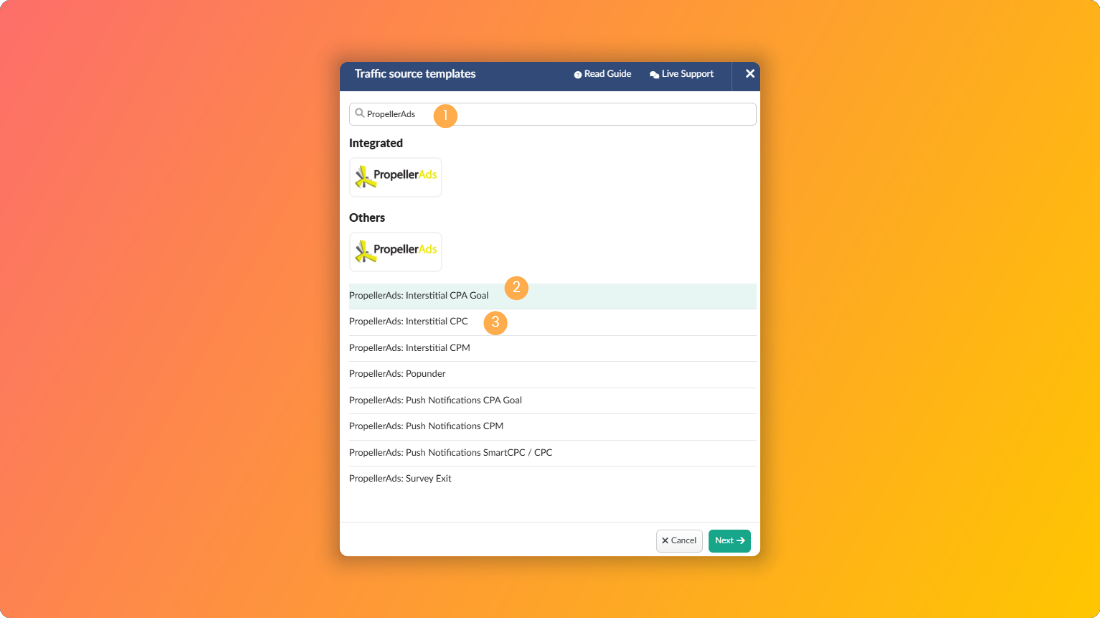Choose PropellerAds: Interstitial CPM
The image size is (1100, 618).
[x=553, y=348]
